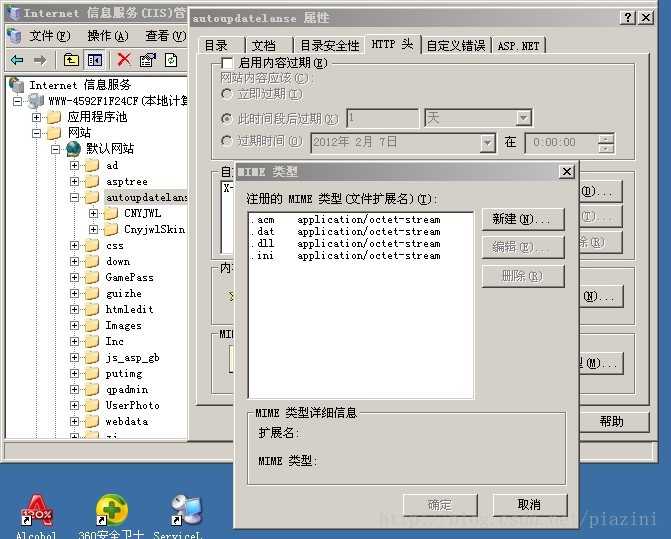Click the 帮助 button in properties dialog
671x539 pixels.
click(612, 422)
